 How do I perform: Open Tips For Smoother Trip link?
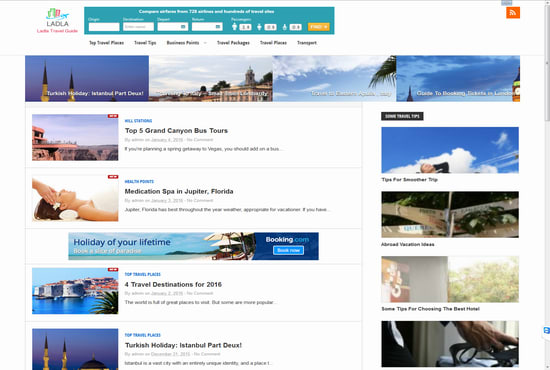tap(409, 180)
